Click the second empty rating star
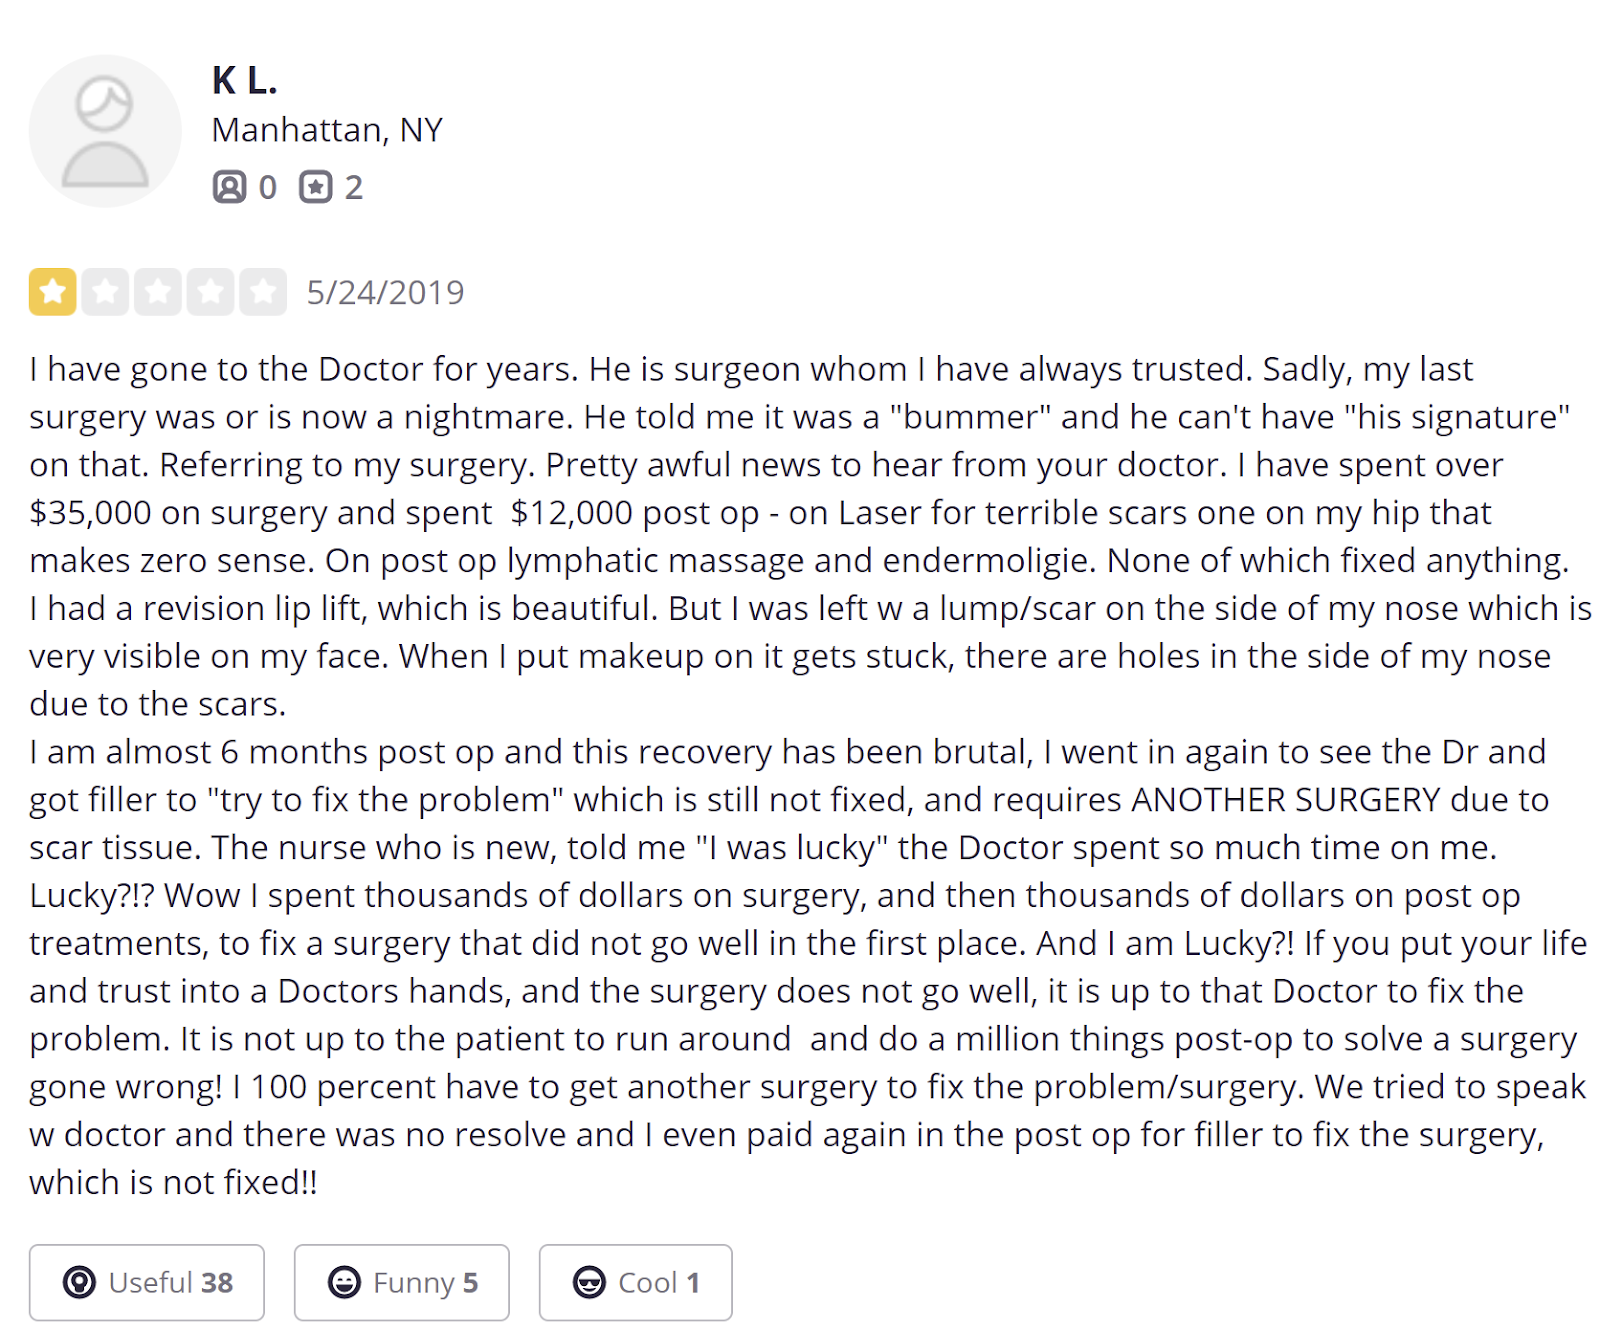Image resolution: width=1600 pixels, height=1331 pixels. click(x=105, y=292)
